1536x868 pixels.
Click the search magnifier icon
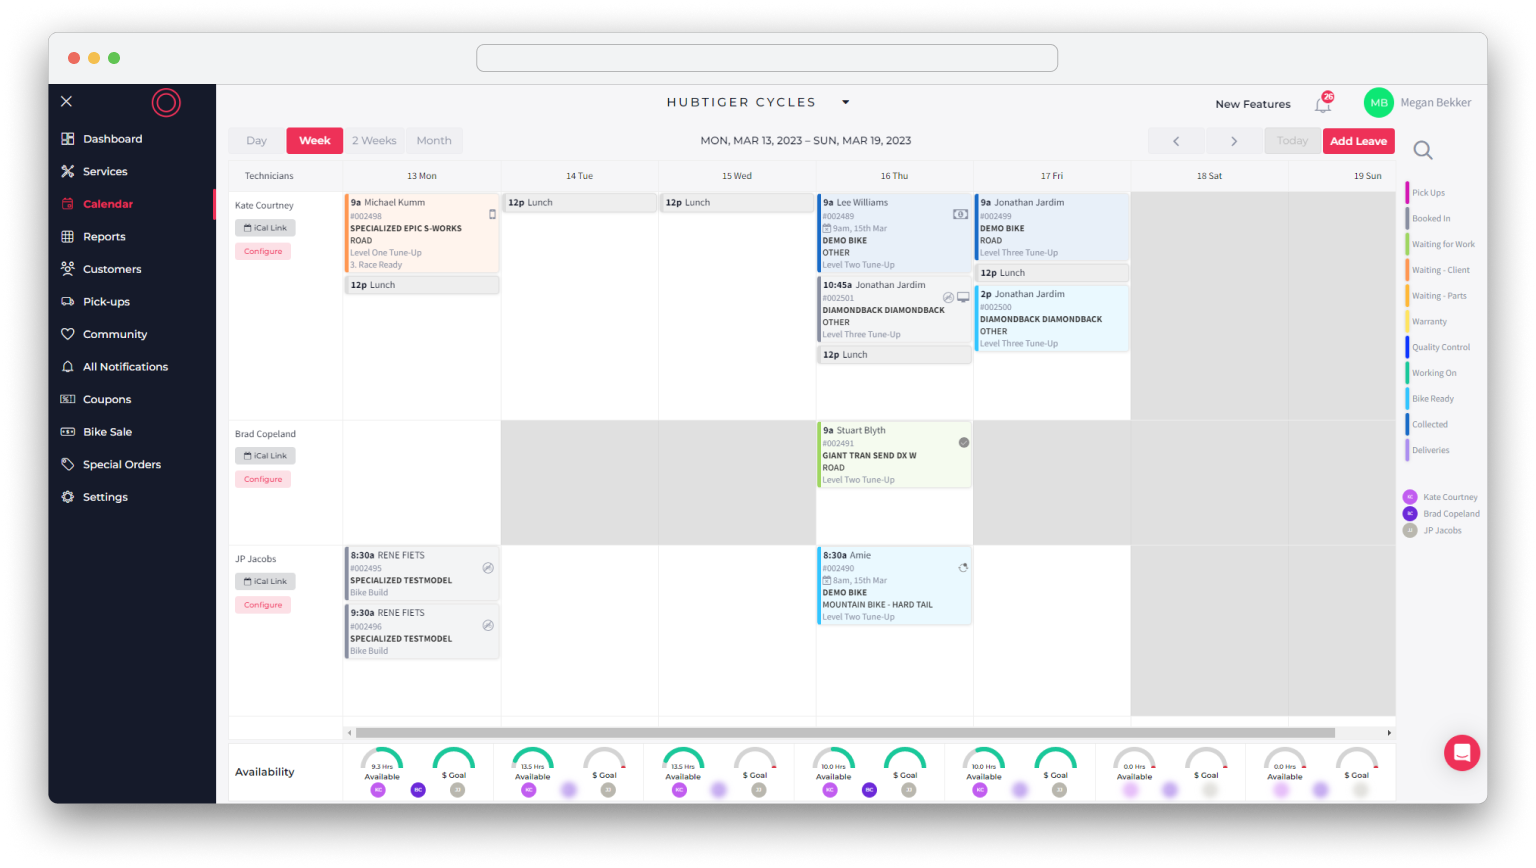[x=1423, y=148]
